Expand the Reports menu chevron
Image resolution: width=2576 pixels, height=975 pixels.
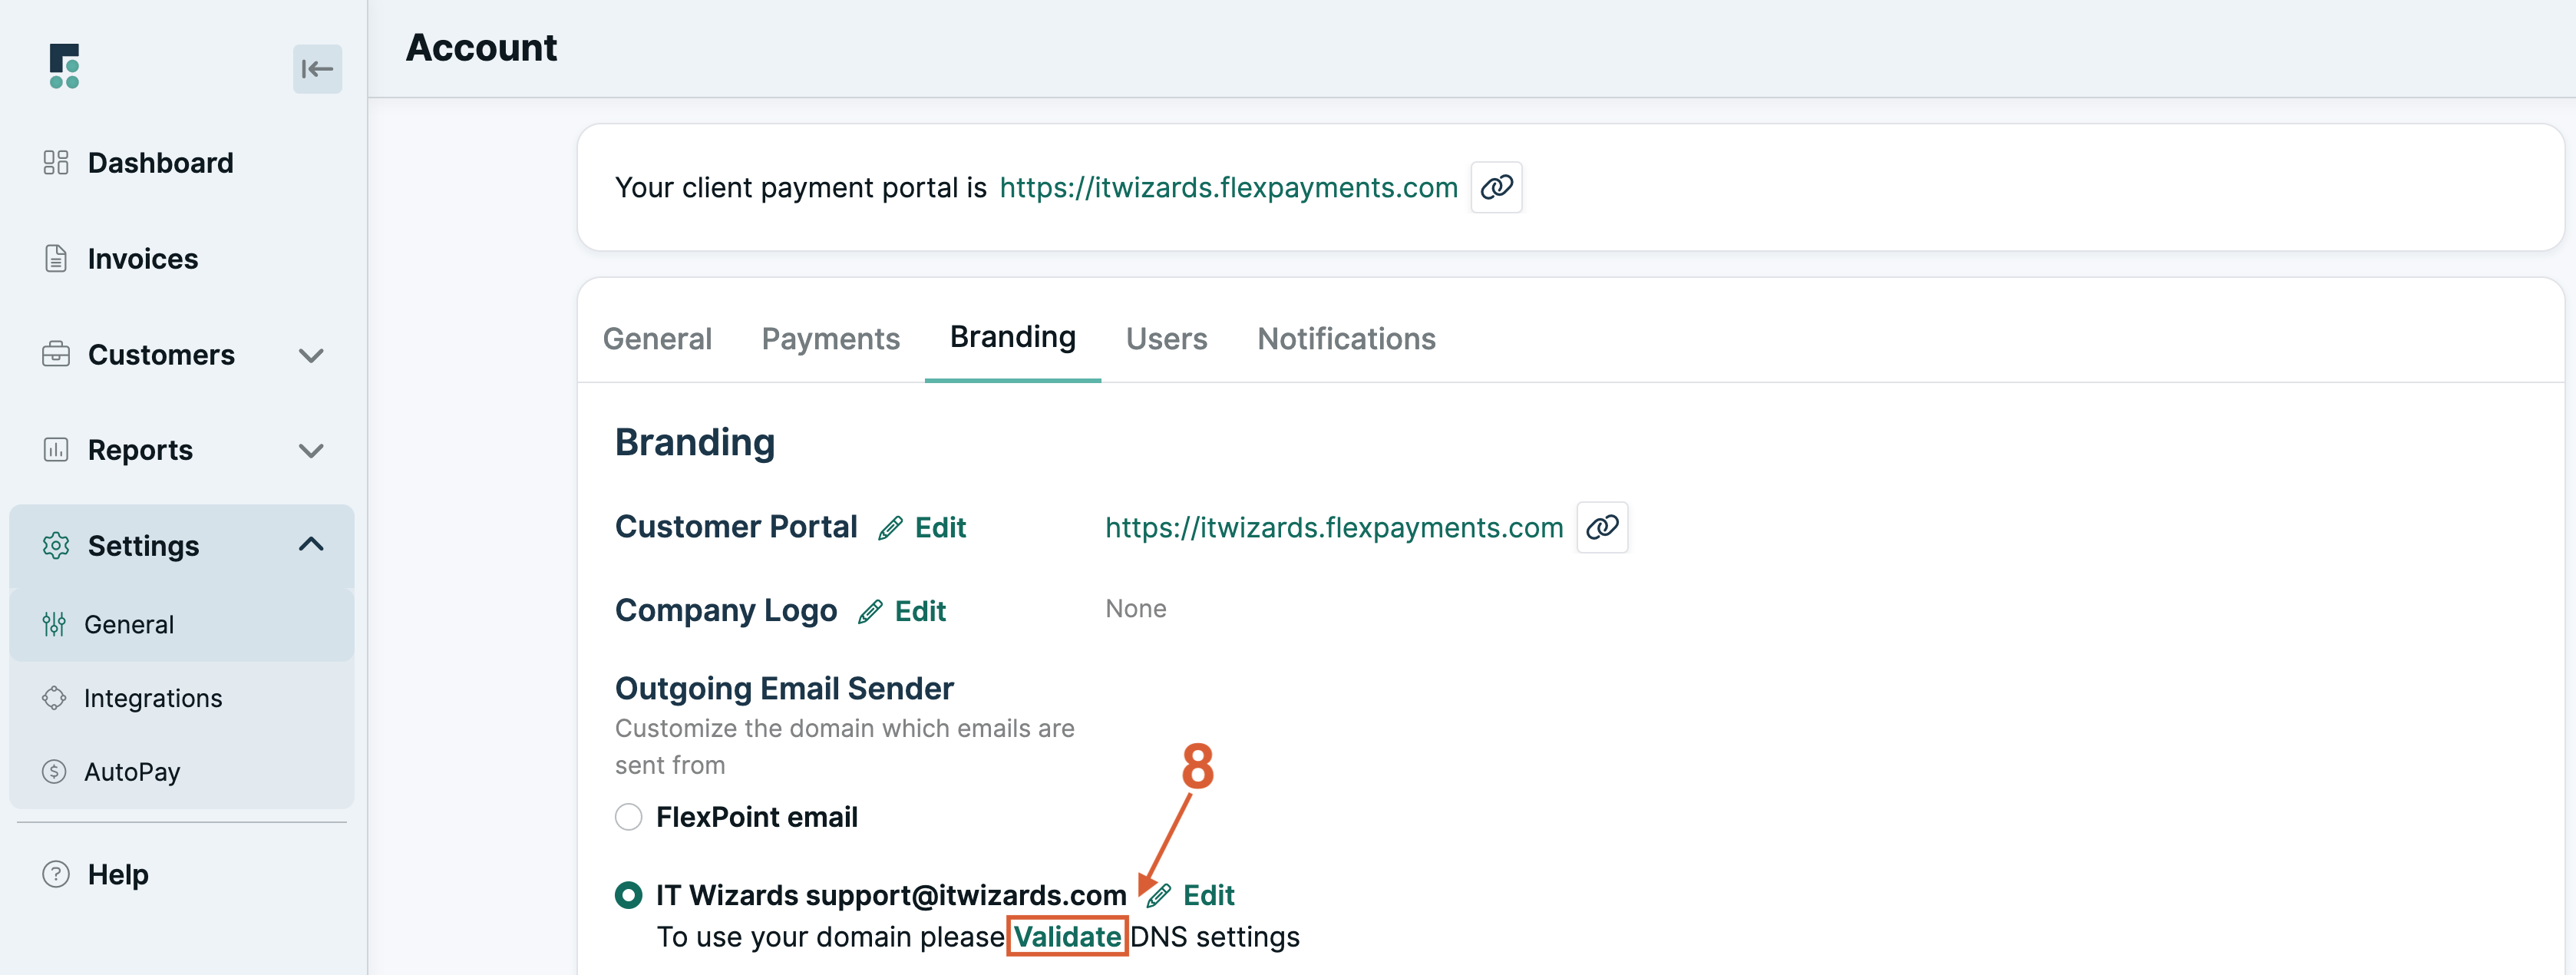point(311,450)
